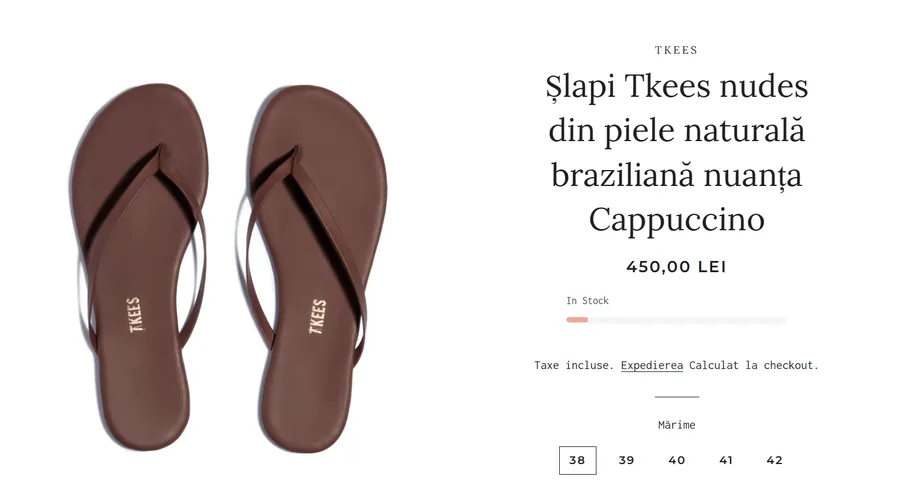This screenshot has height=493, width=900.
Task: Select size 38
Action: (577, 460)
